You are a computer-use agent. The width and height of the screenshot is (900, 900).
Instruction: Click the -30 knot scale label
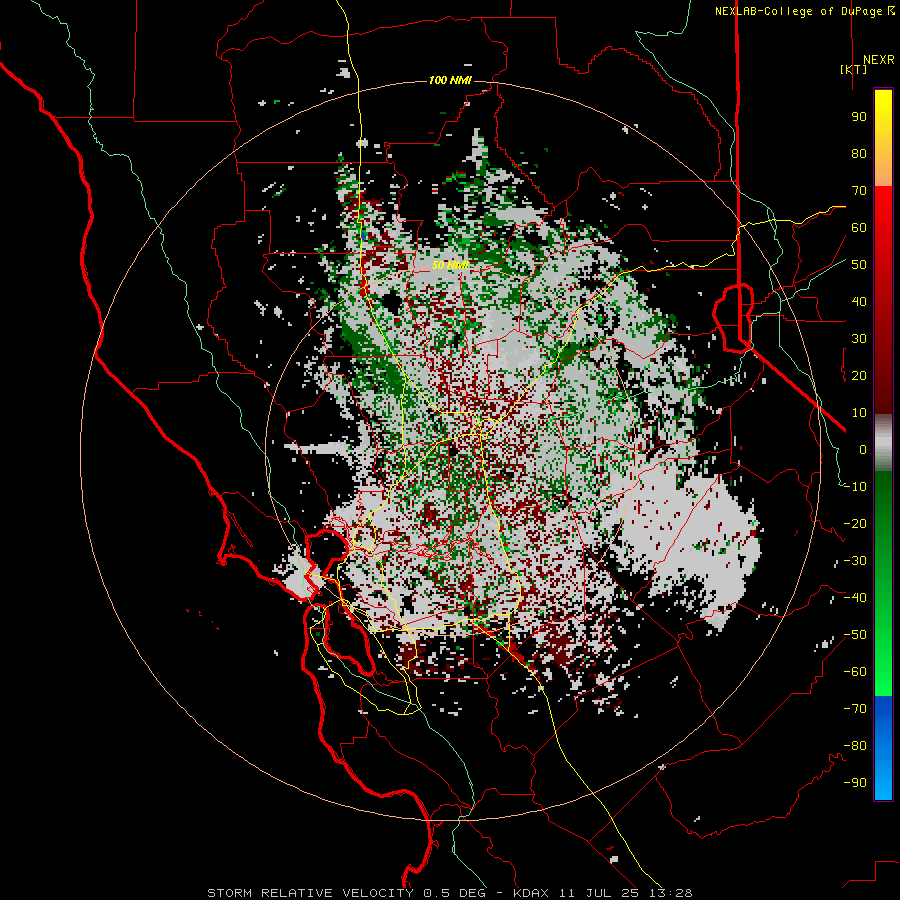[855, 561]
